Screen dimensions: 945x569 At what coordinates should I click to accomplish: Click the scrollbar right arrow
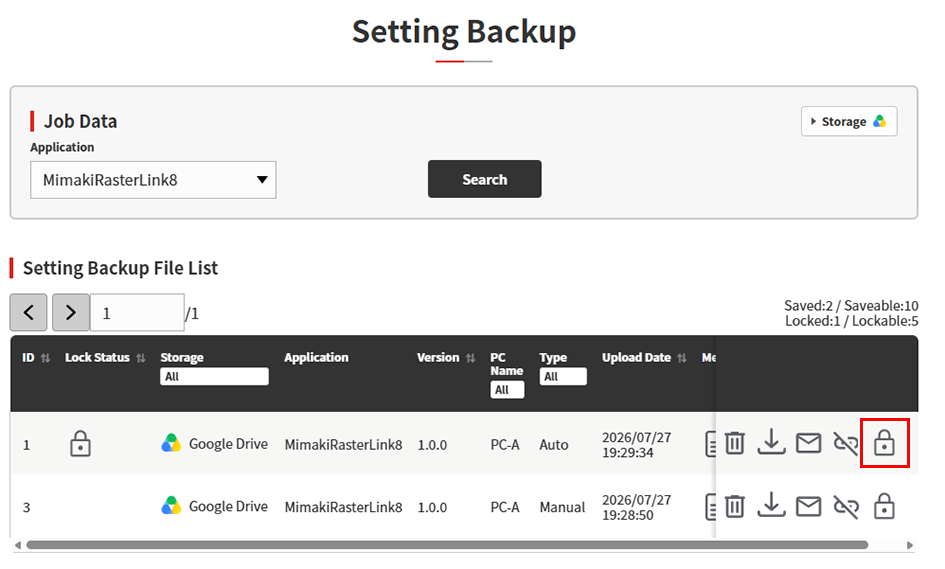[x=909, y=545]
